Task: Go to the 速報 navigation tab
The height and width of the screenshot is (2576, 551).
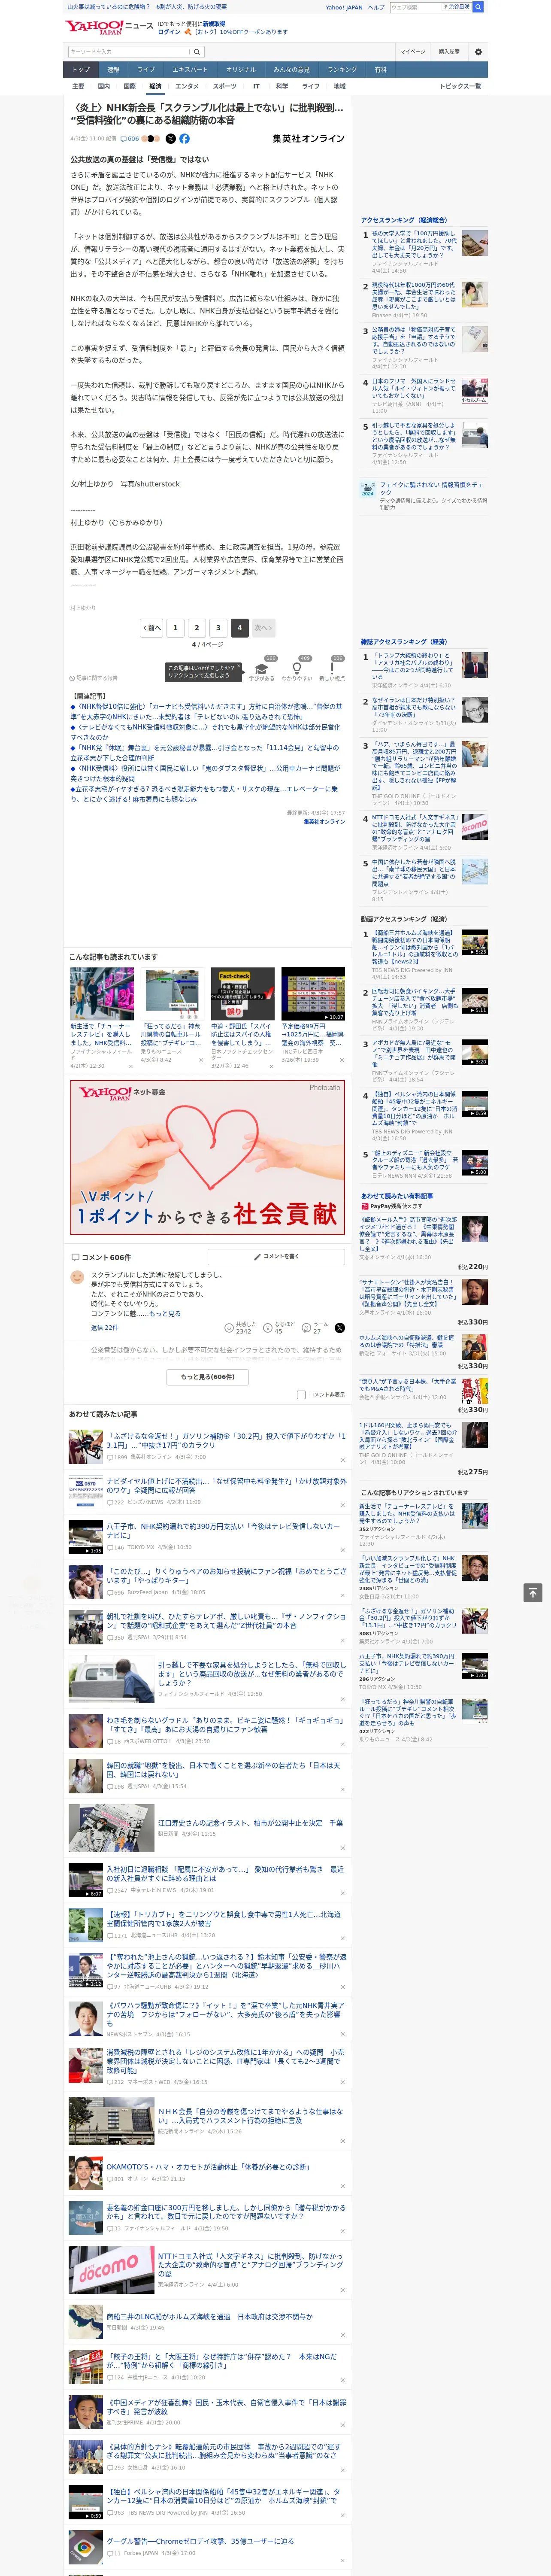Action: point(113,70)
